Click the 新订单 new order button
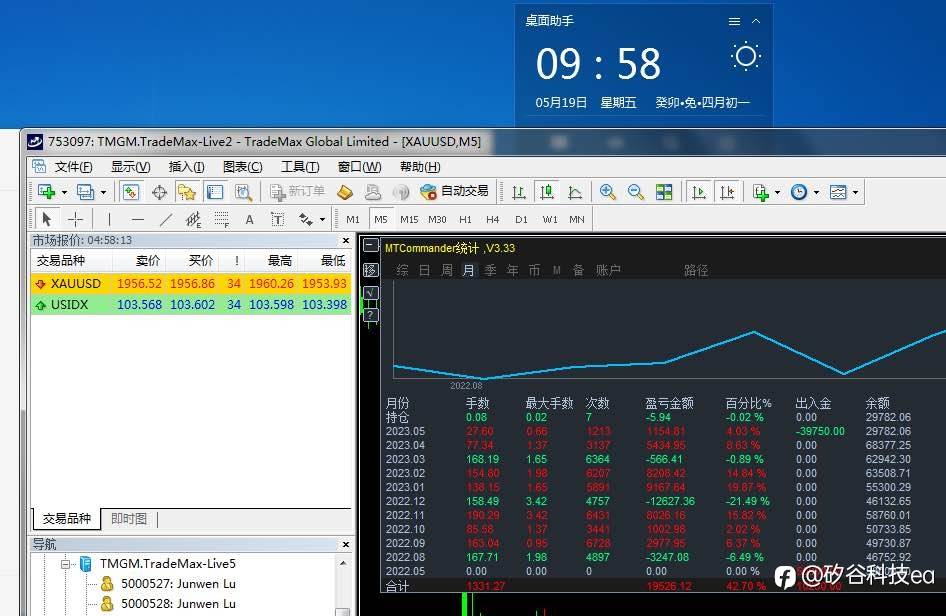The image size is (946, 616). (297, 192)
